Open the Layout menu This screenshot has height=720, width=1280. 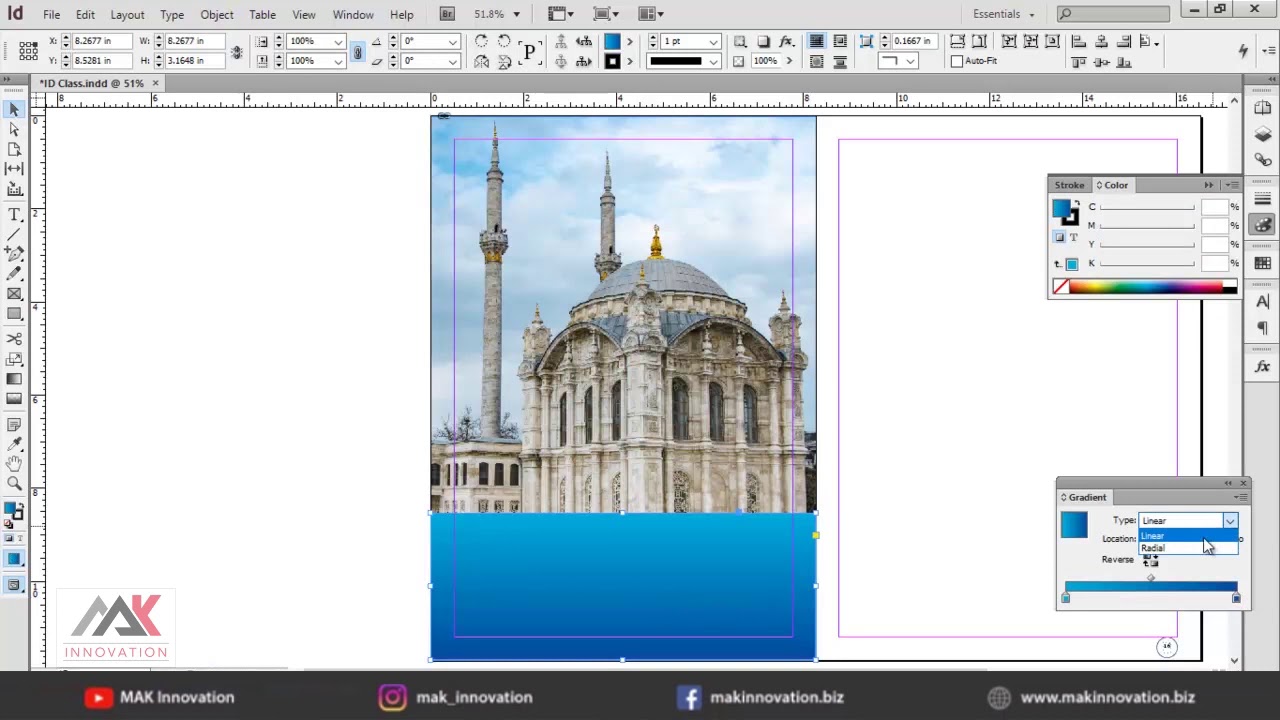127,15
